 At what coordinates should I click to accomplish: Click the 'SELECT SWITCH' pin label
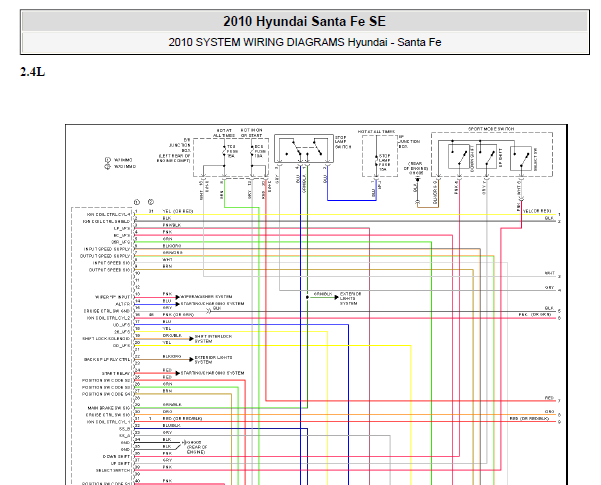(113, 470)
